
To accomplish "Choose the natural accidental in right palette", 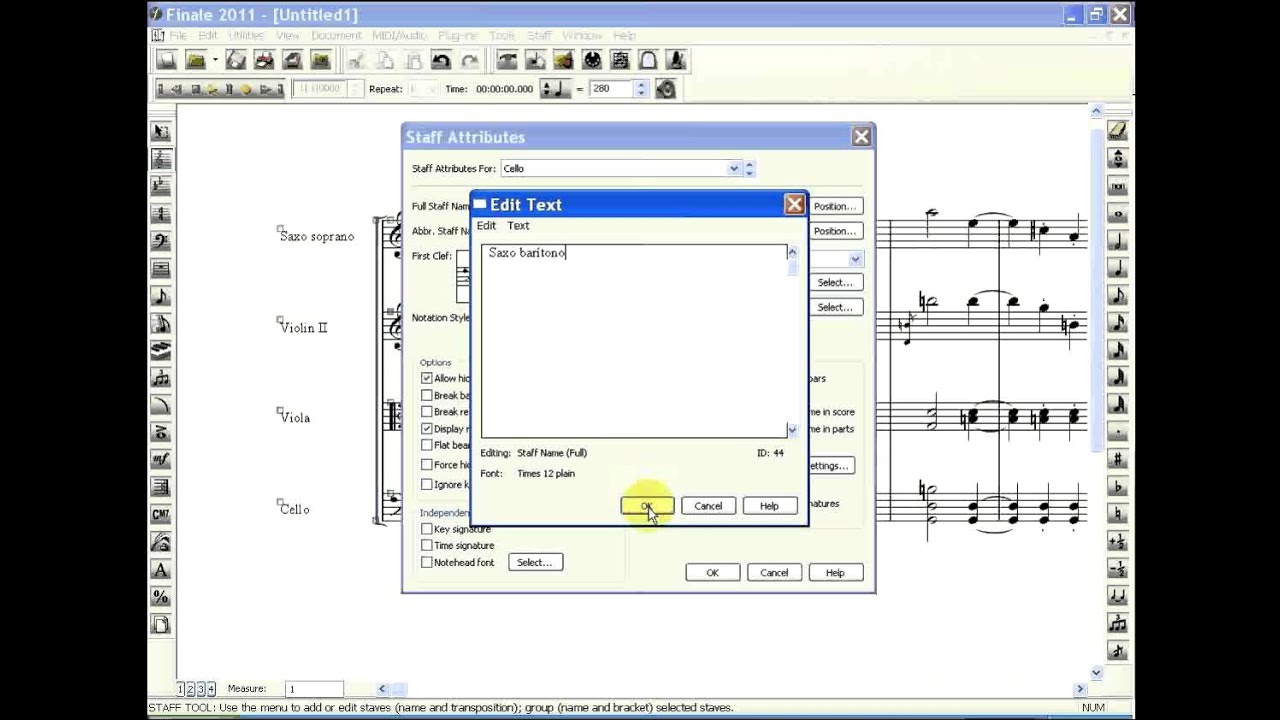I will tap(1118, 514).
